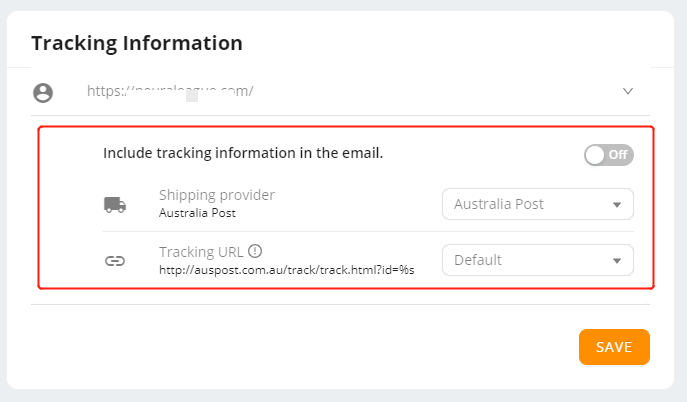This screenshot has width=687, height=402.
Task: Open the Australia Post provider dropdown
Action: click(538, 204)
